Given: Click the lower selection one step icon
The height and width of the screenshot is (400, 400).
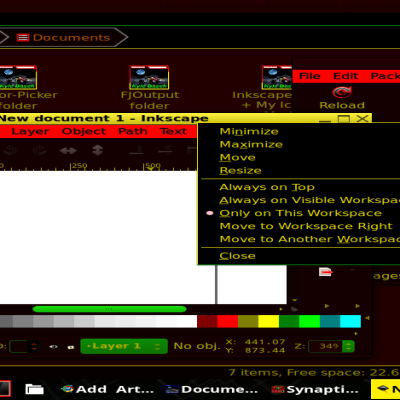Looking at the screenshot, I should [165, 151].
